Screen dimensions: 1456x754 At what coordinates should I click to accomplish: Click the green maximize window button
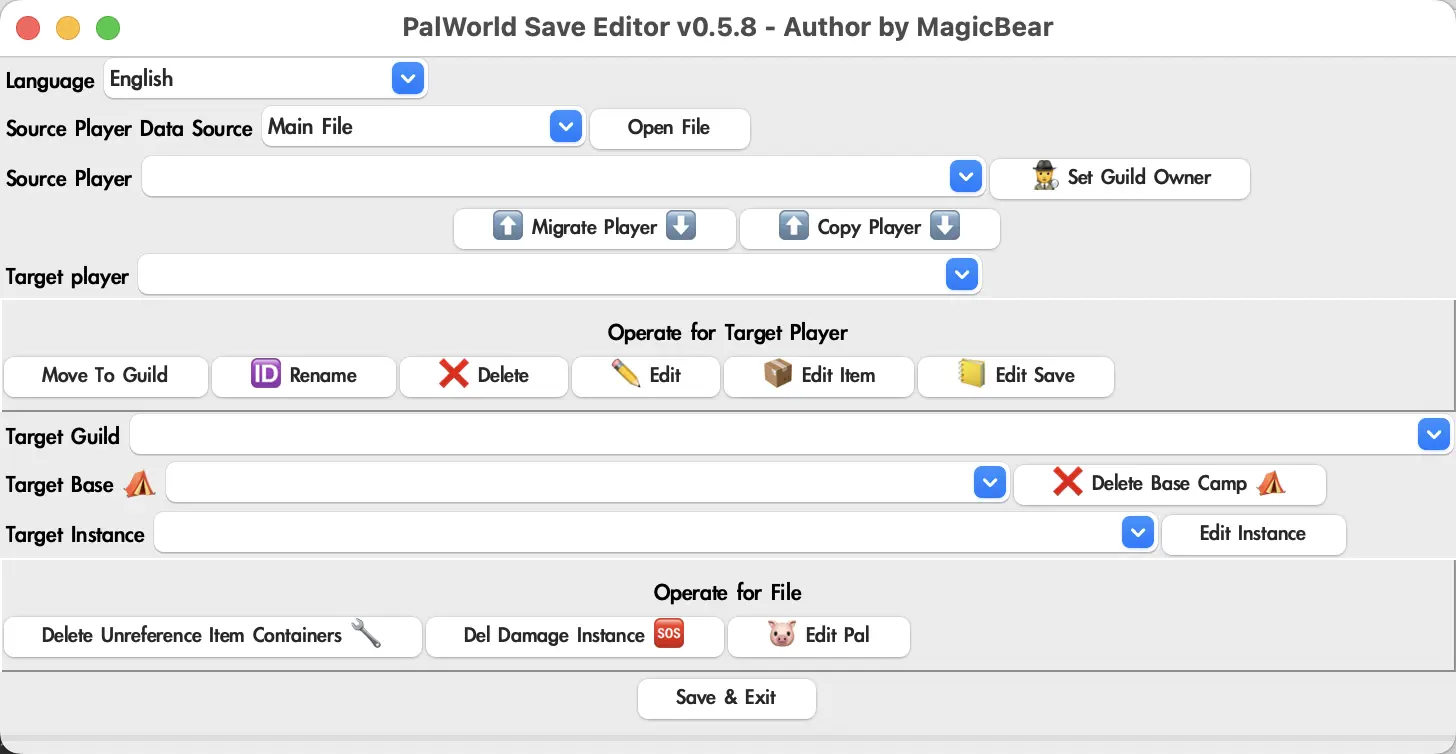[x=107, y=28]
